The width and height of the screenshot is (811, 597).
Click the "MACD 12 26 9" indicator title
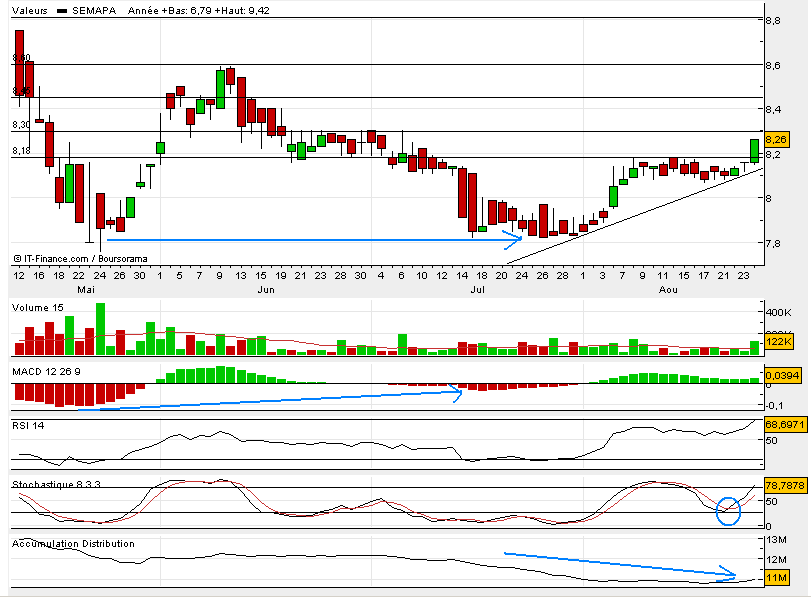pos(46,371)
